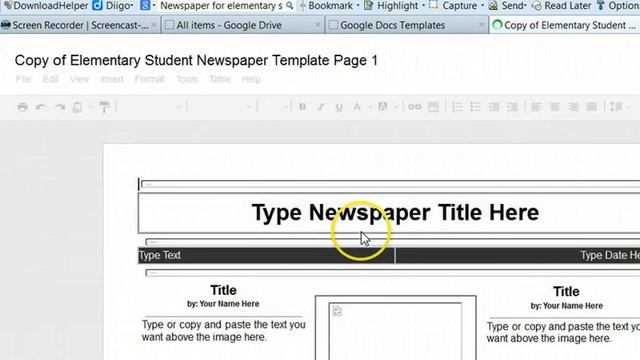The height and width of the screenshot is (360, 640).
Task: Expand the Diigo Highlight dropdown arrow
Action: (x=423, y=6)
